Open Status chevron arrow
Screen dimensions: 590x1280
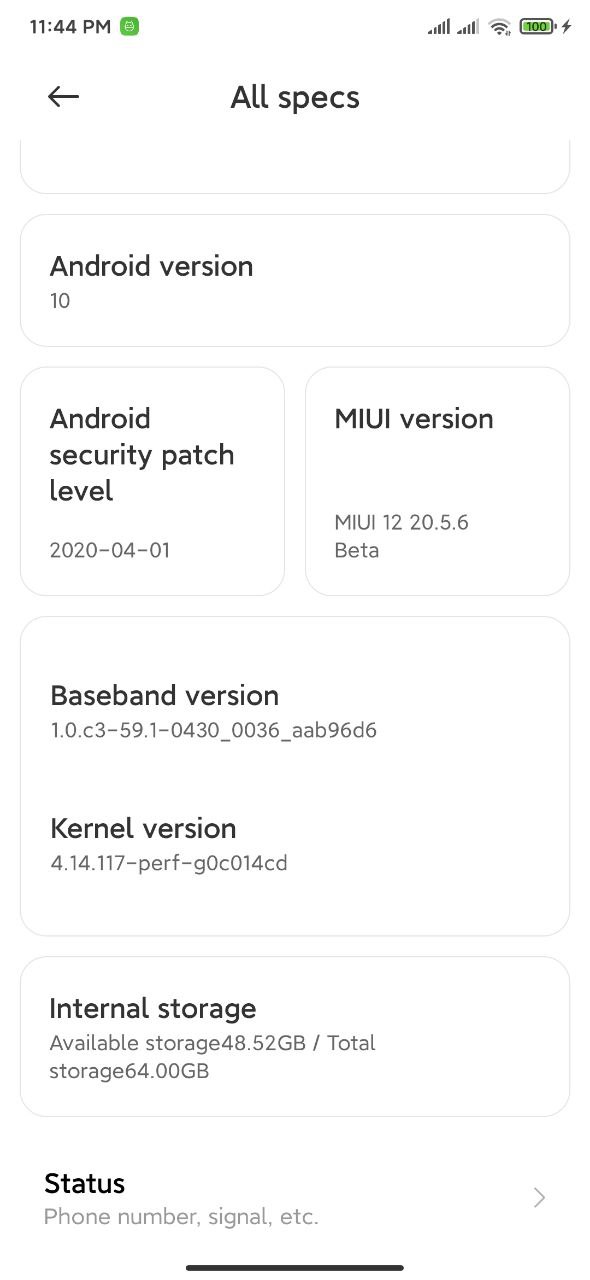(540, 1198)
